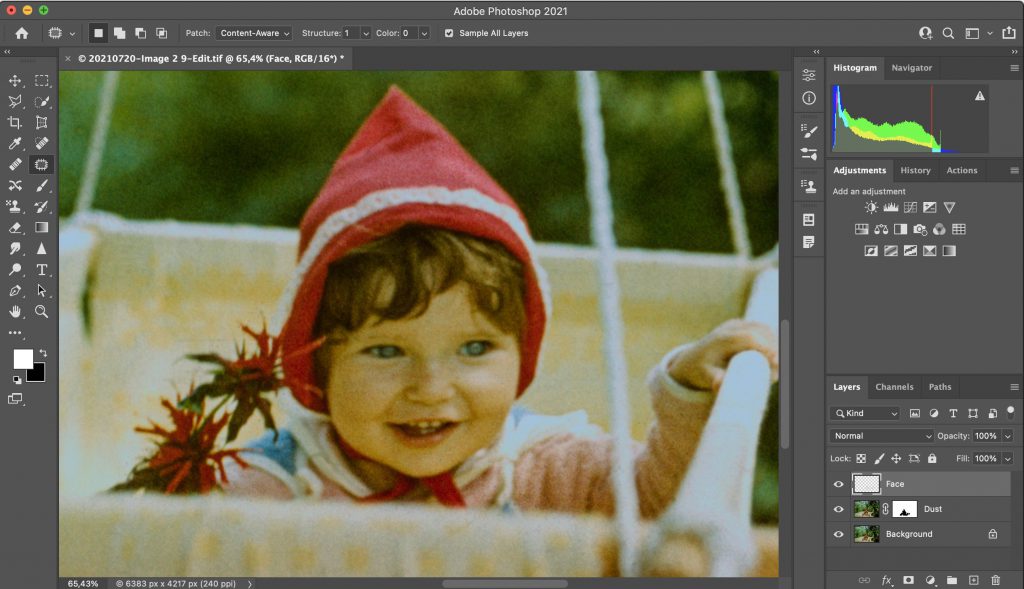Select the Gradient tool
Screen dimensions: 1024x589
[x=42, y=228]
